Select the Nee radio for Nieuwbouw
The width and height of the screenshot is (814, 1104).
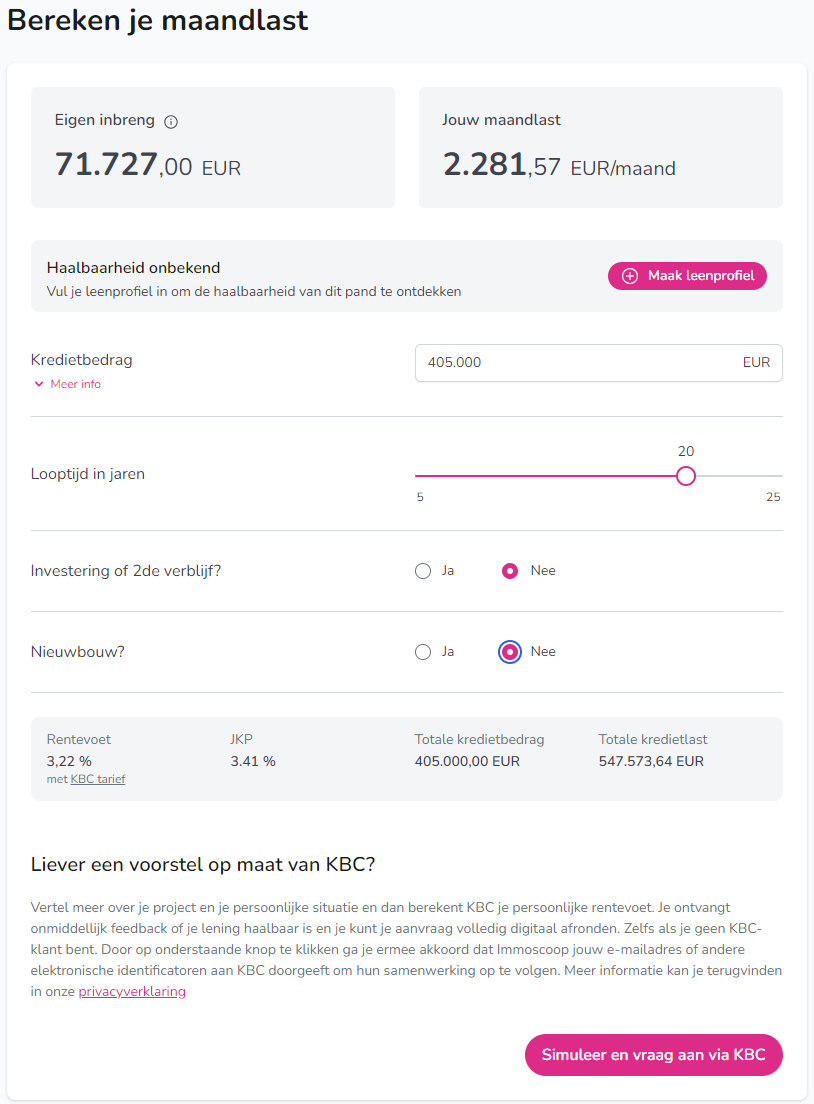[511, 651]
